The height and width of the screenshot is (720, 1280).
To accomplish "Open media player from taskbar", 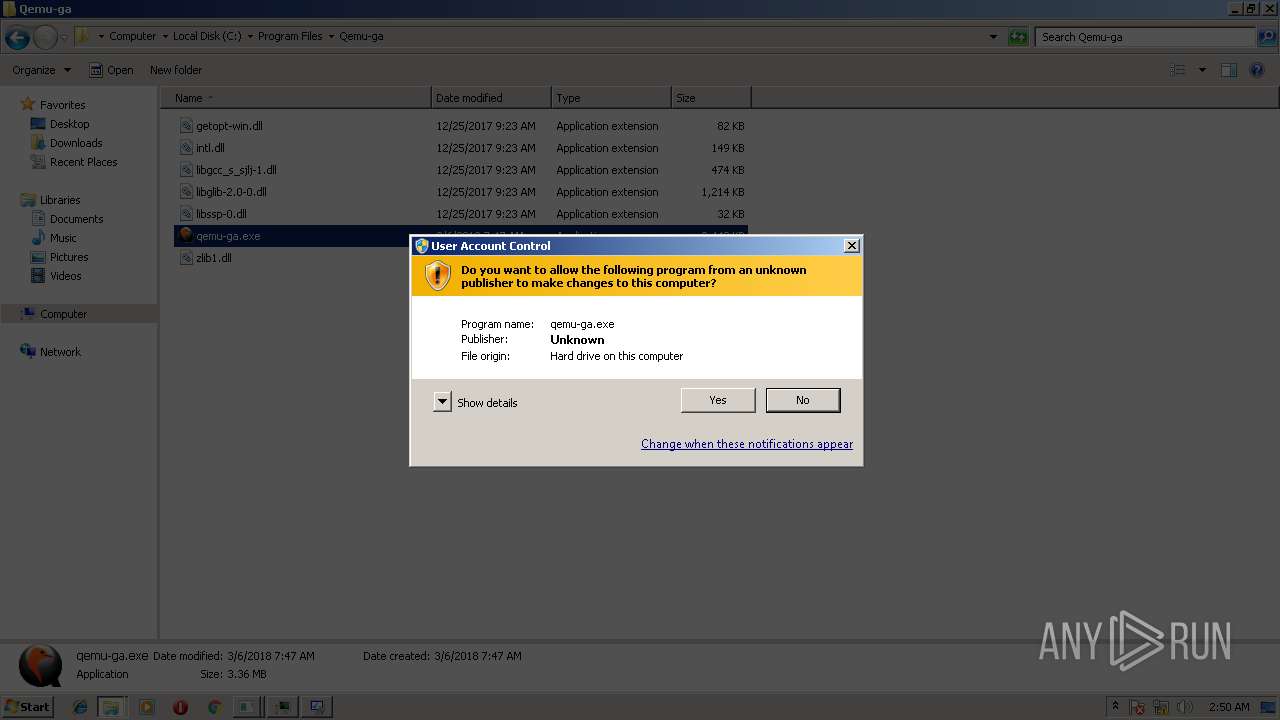I will point(146,707).
